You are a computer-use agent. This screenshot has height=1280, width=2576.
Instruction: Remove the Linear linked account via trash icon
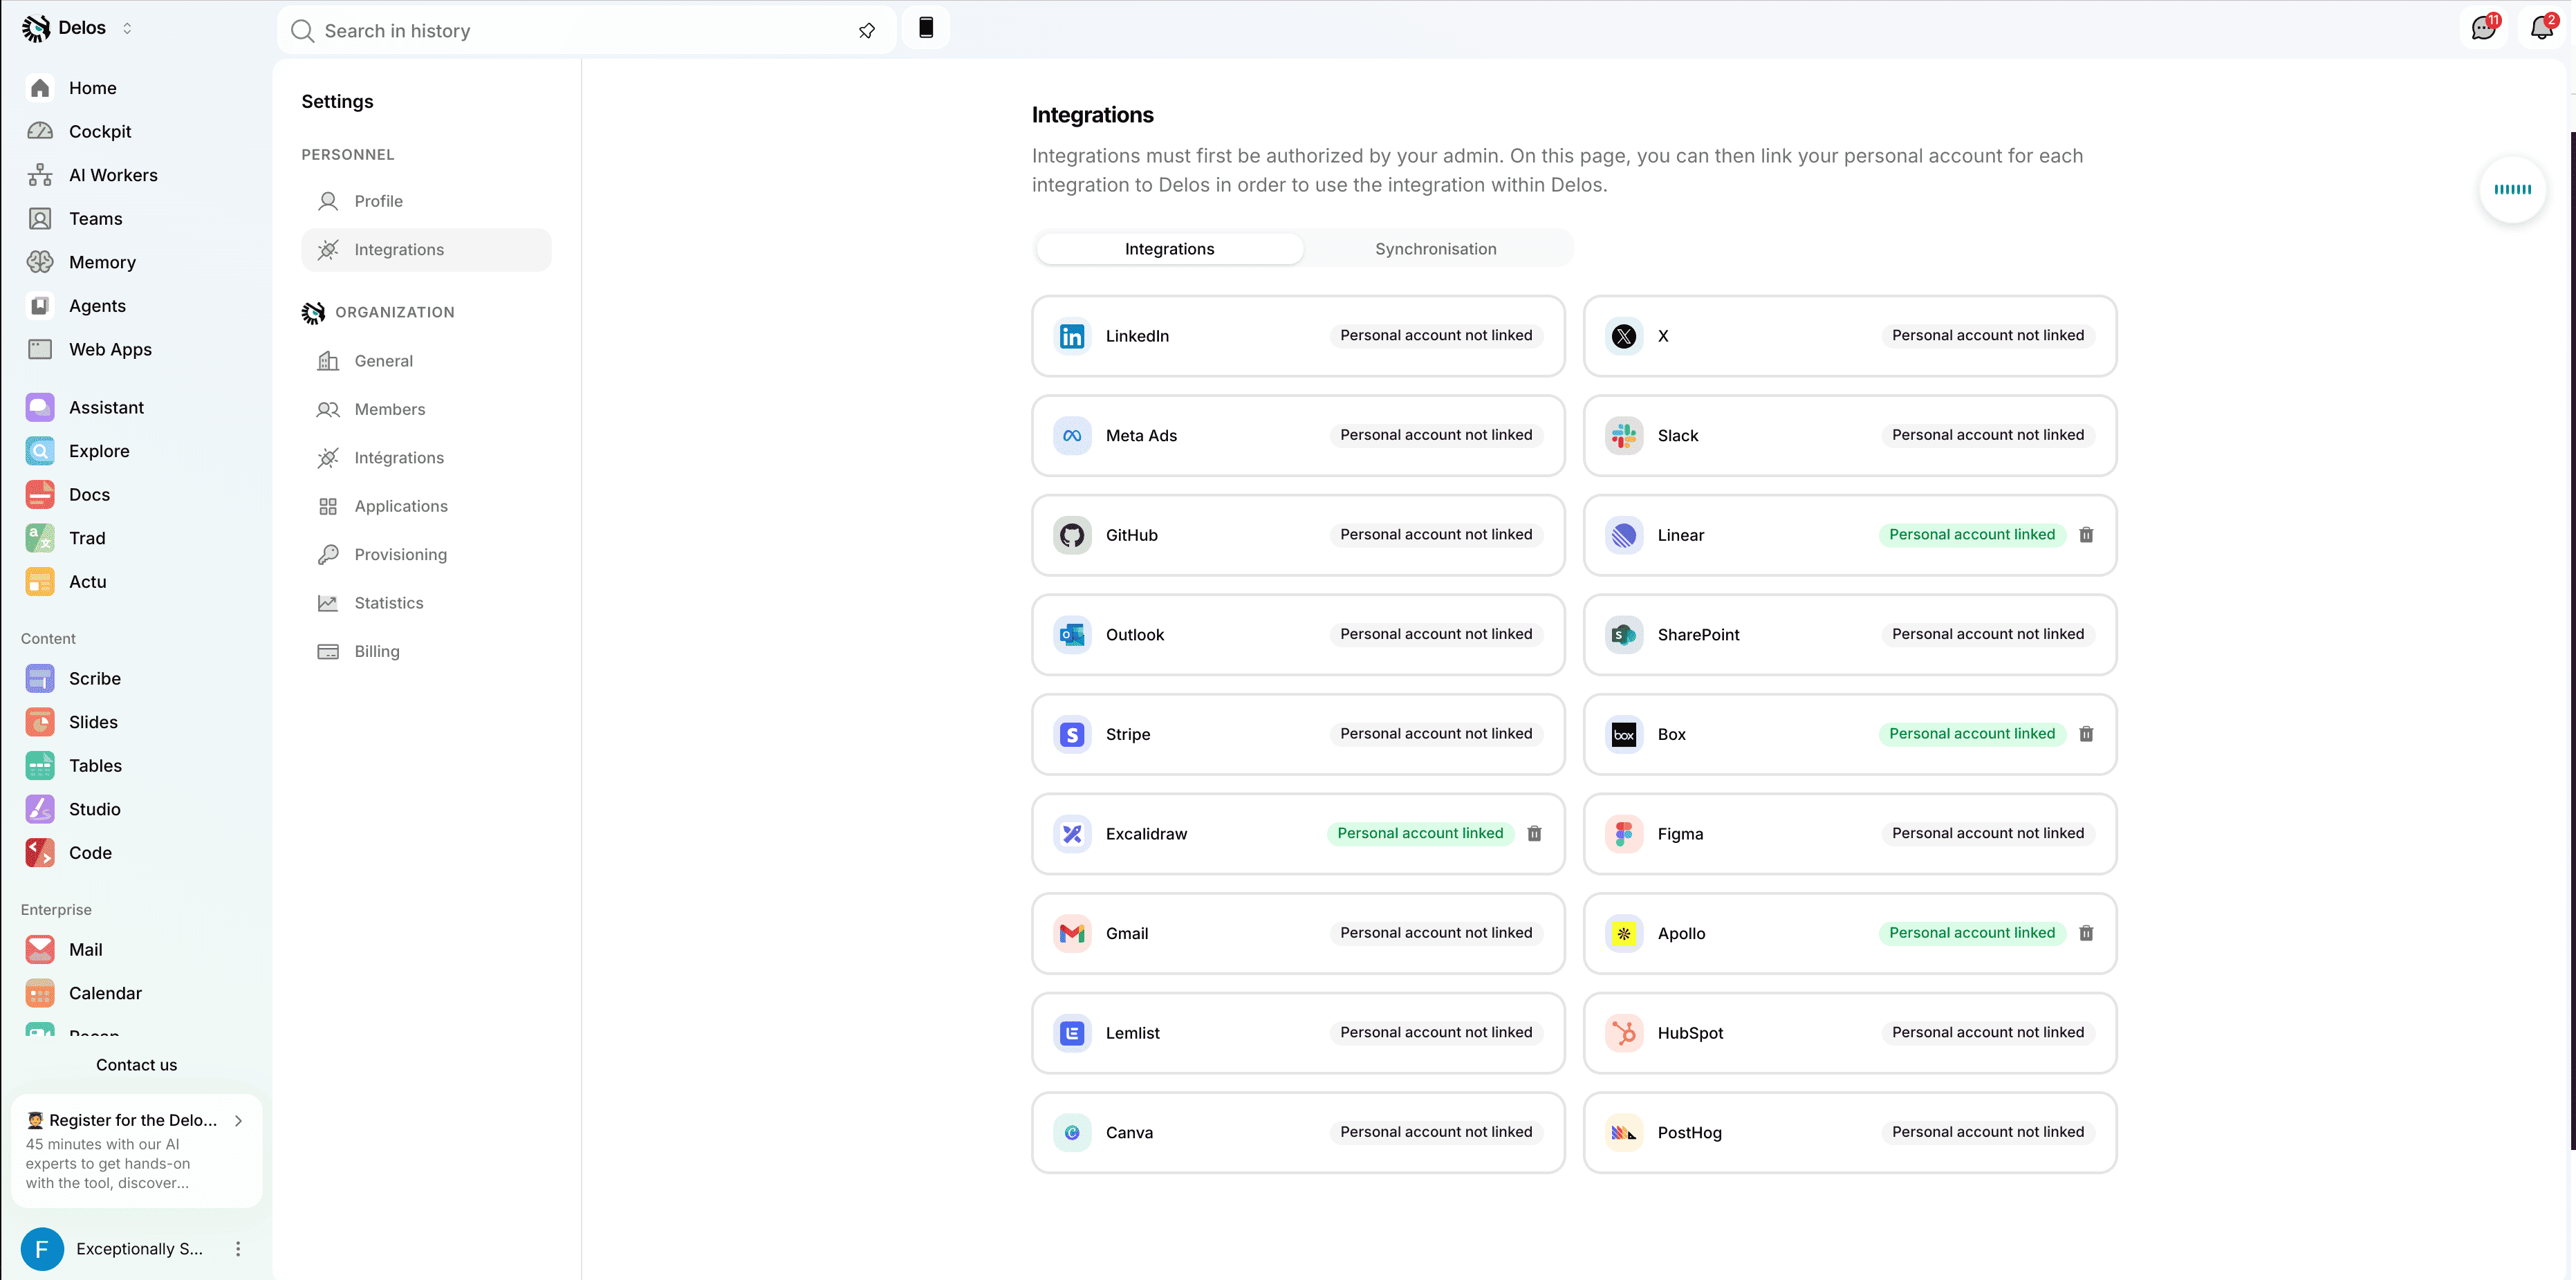(2086, 535)
